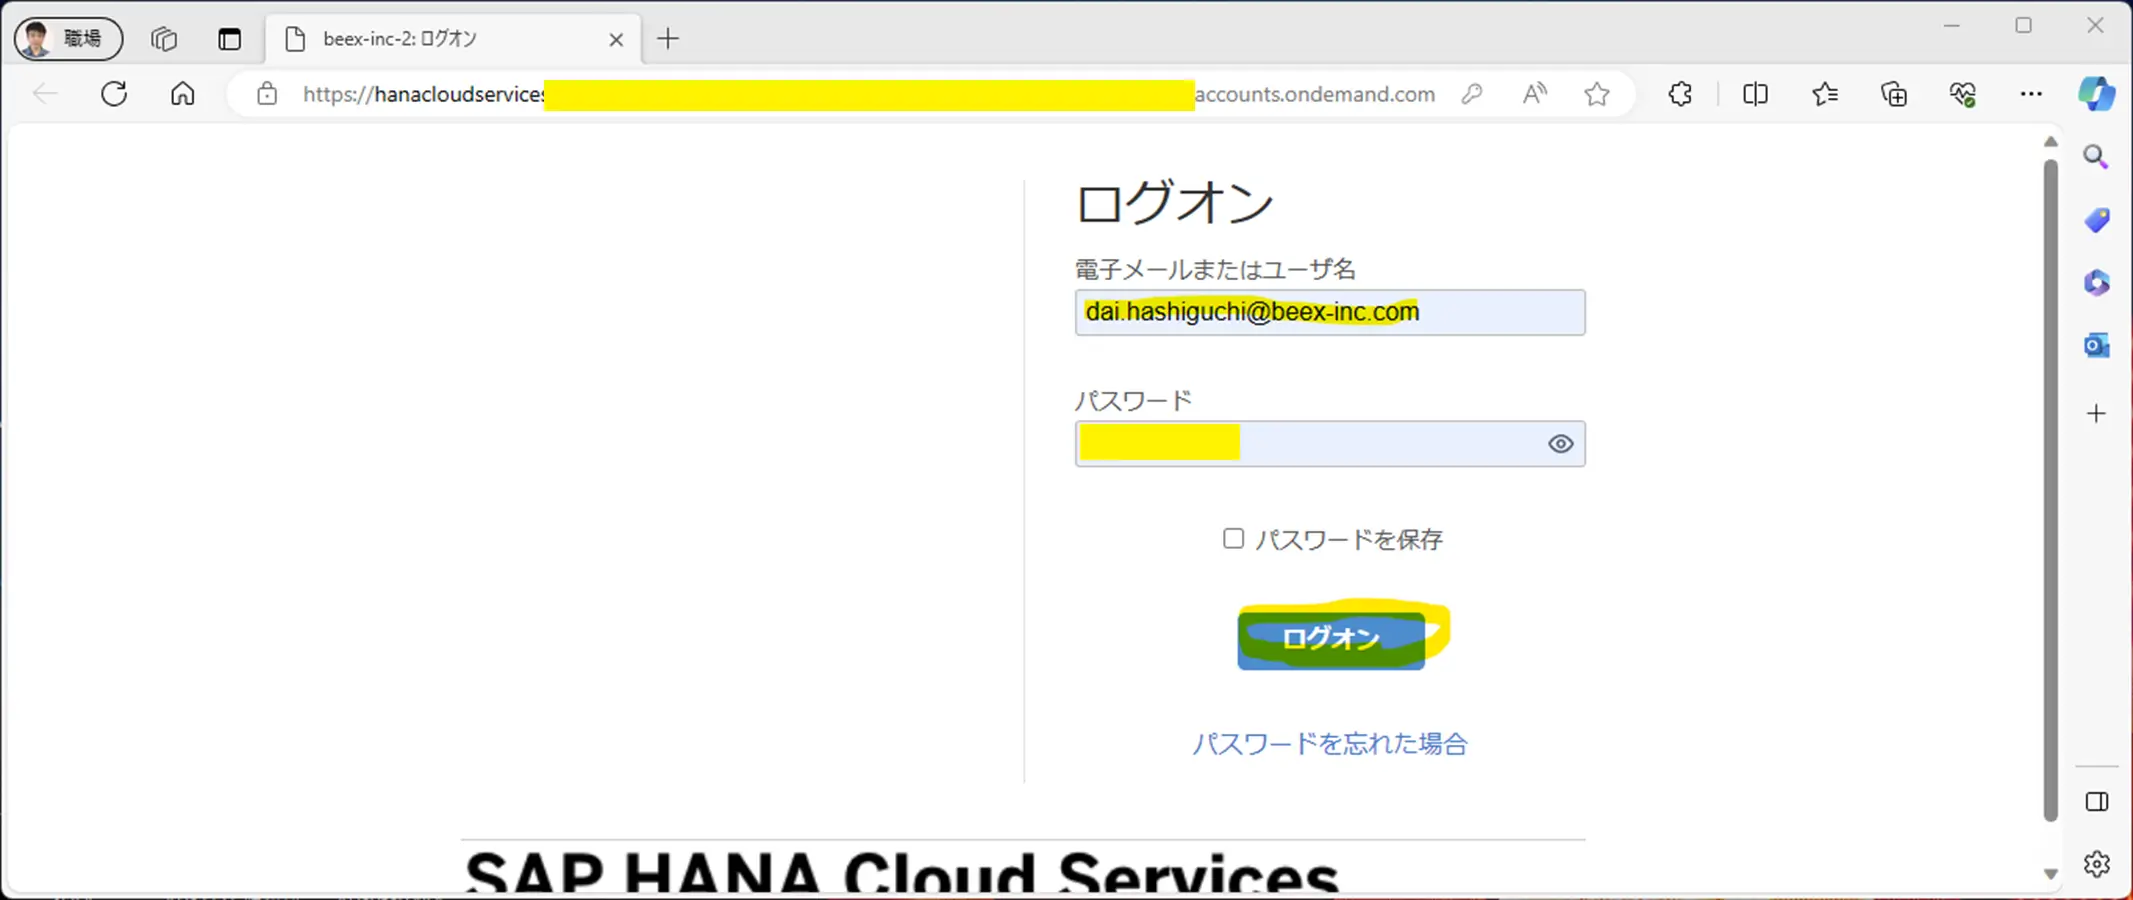This screenshot has width=2133, height=900.
Task: Toggle the sidebar layout icon at bottom
Action: click(x=2097, y=802)
